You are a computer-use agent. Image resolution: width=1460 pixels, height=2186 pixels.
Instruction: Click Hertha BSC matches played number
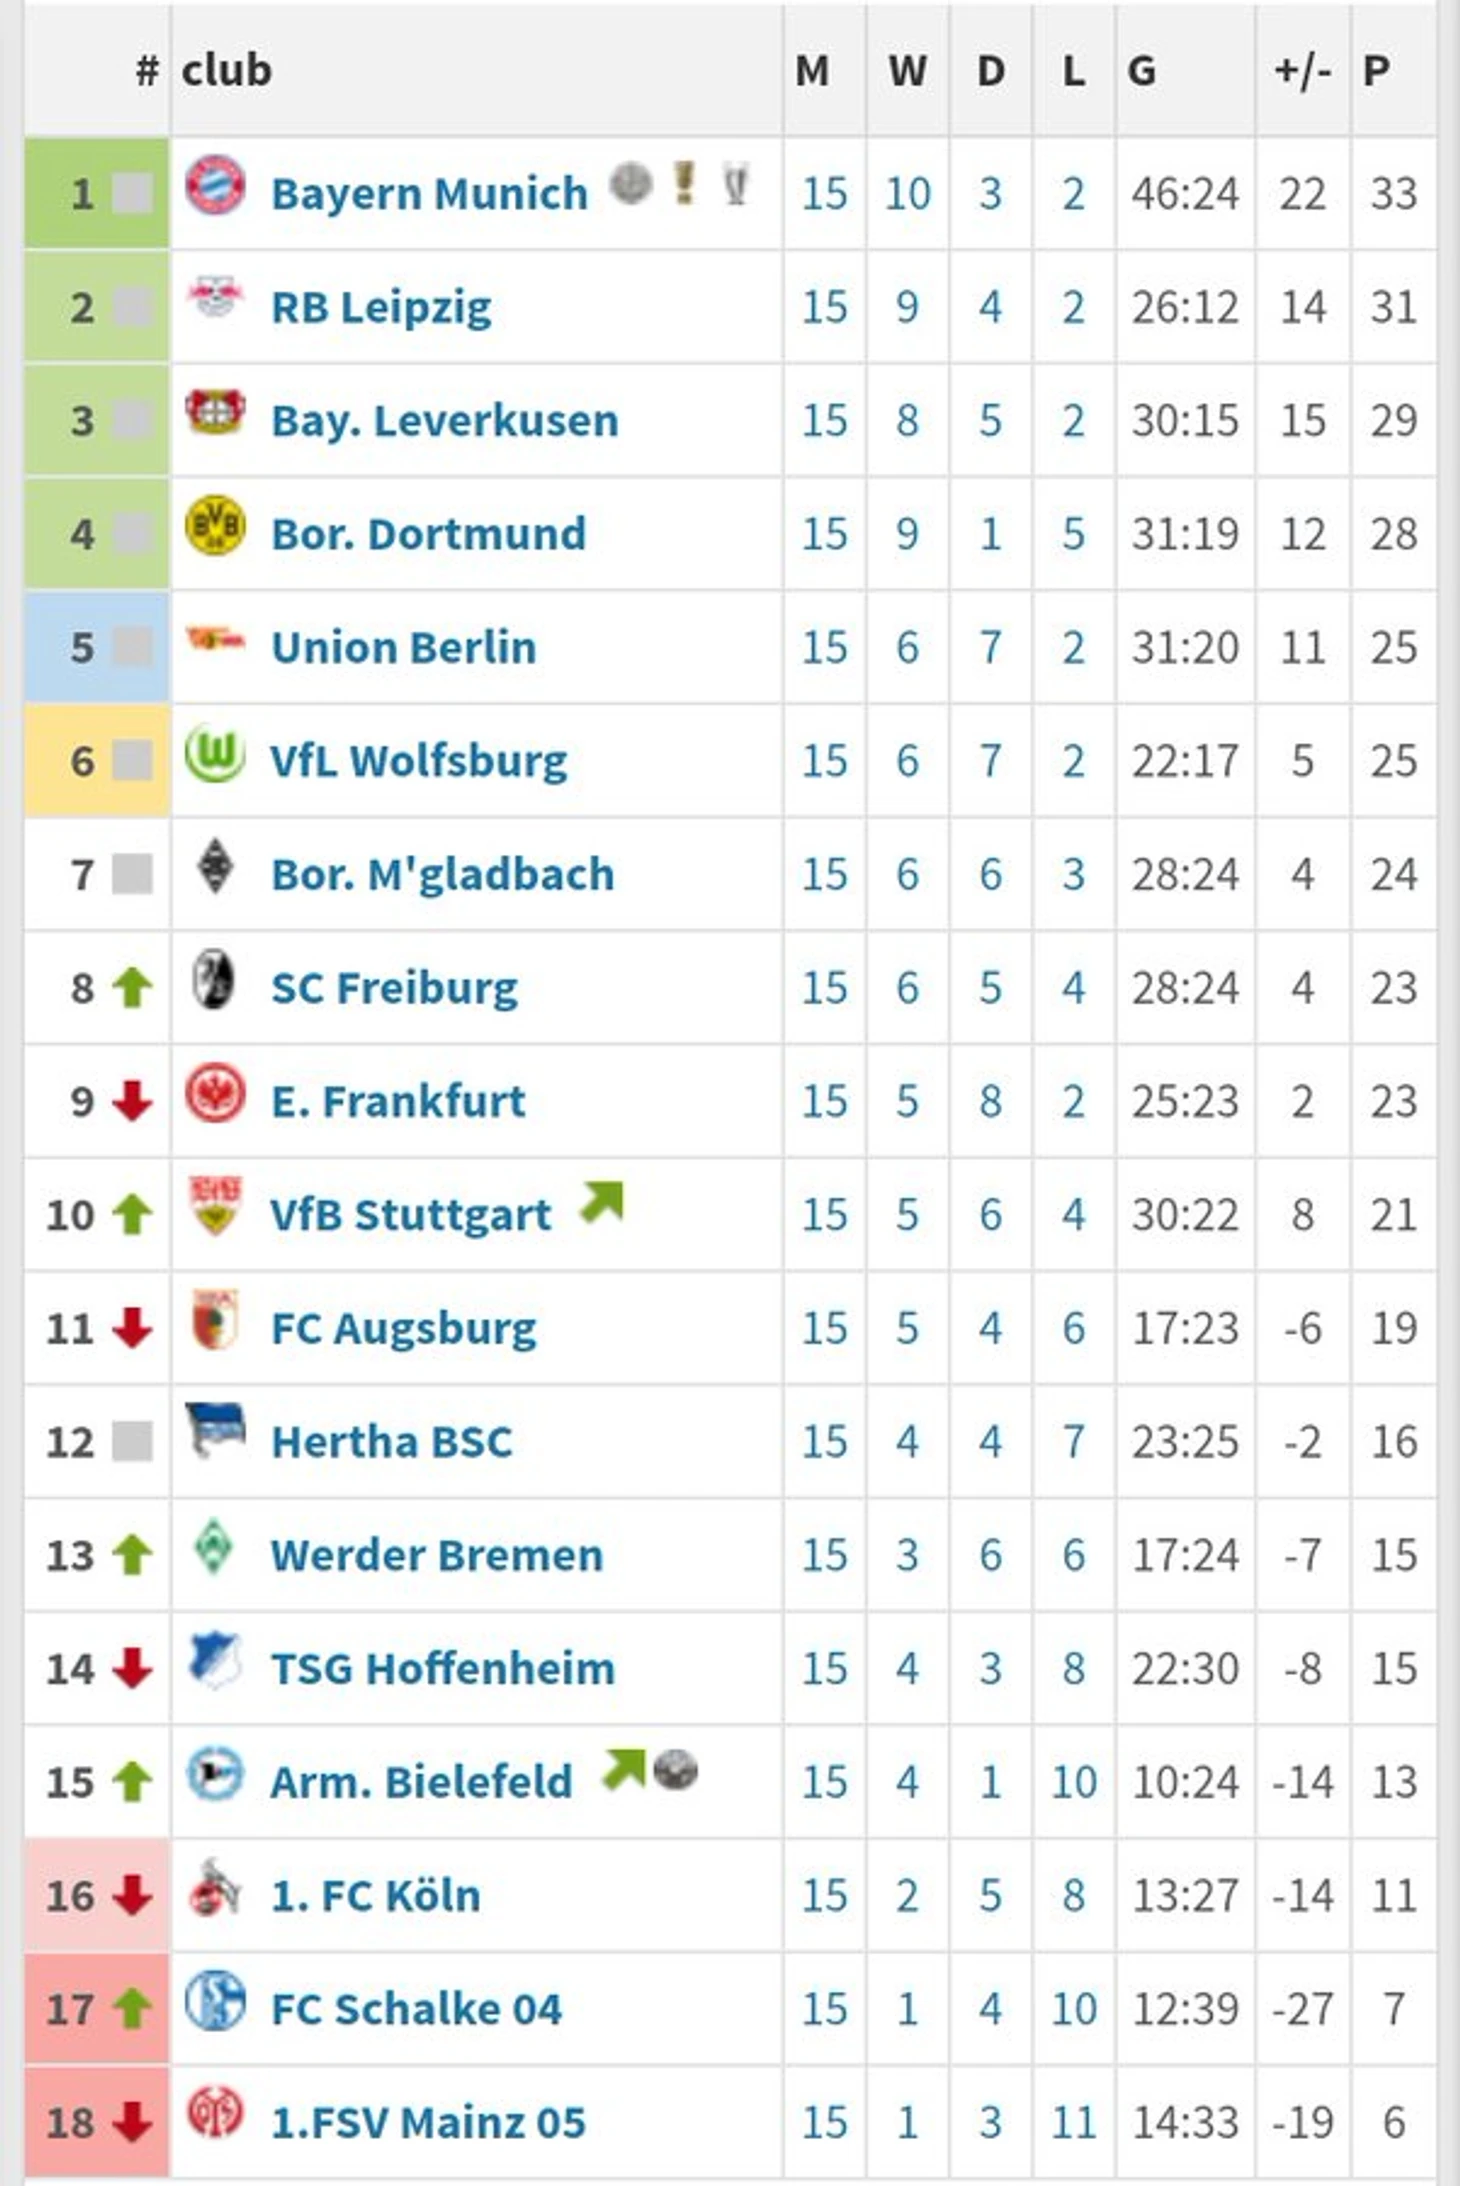click(x=825, y=1442)
